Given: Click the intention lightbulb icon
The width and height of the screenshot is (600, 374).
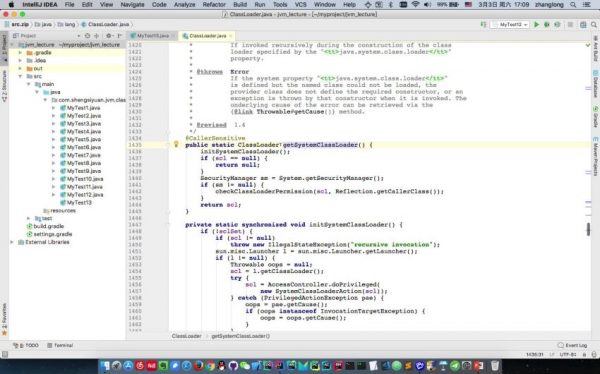Looking at the screenshot, I should coord(176,144).
